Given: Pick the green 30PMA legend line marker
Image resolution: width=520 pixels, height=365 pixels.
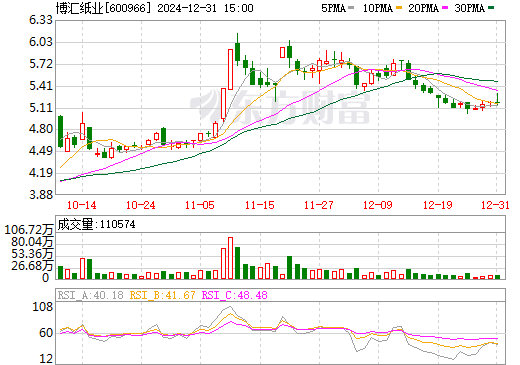Looking at the screenshot, I should pos(491,8).
